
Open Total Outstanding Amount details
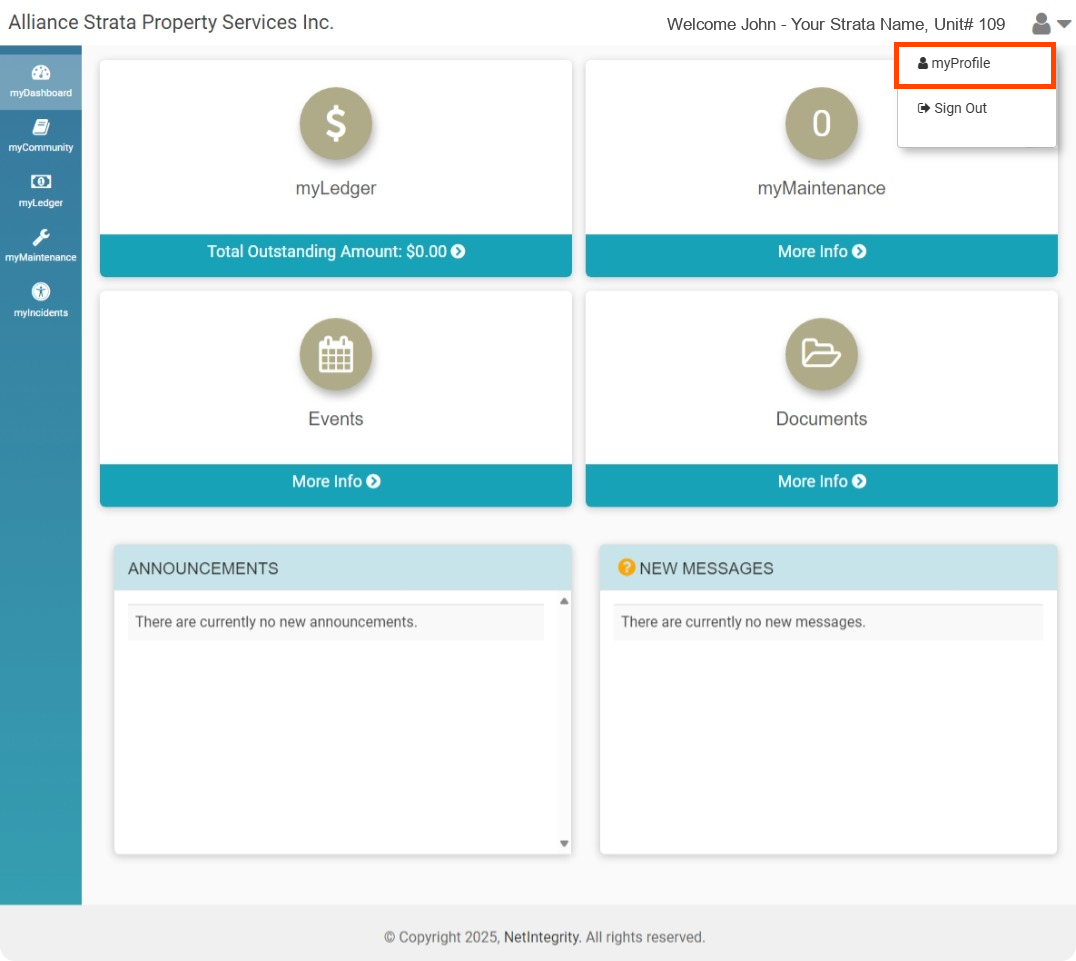336,252
